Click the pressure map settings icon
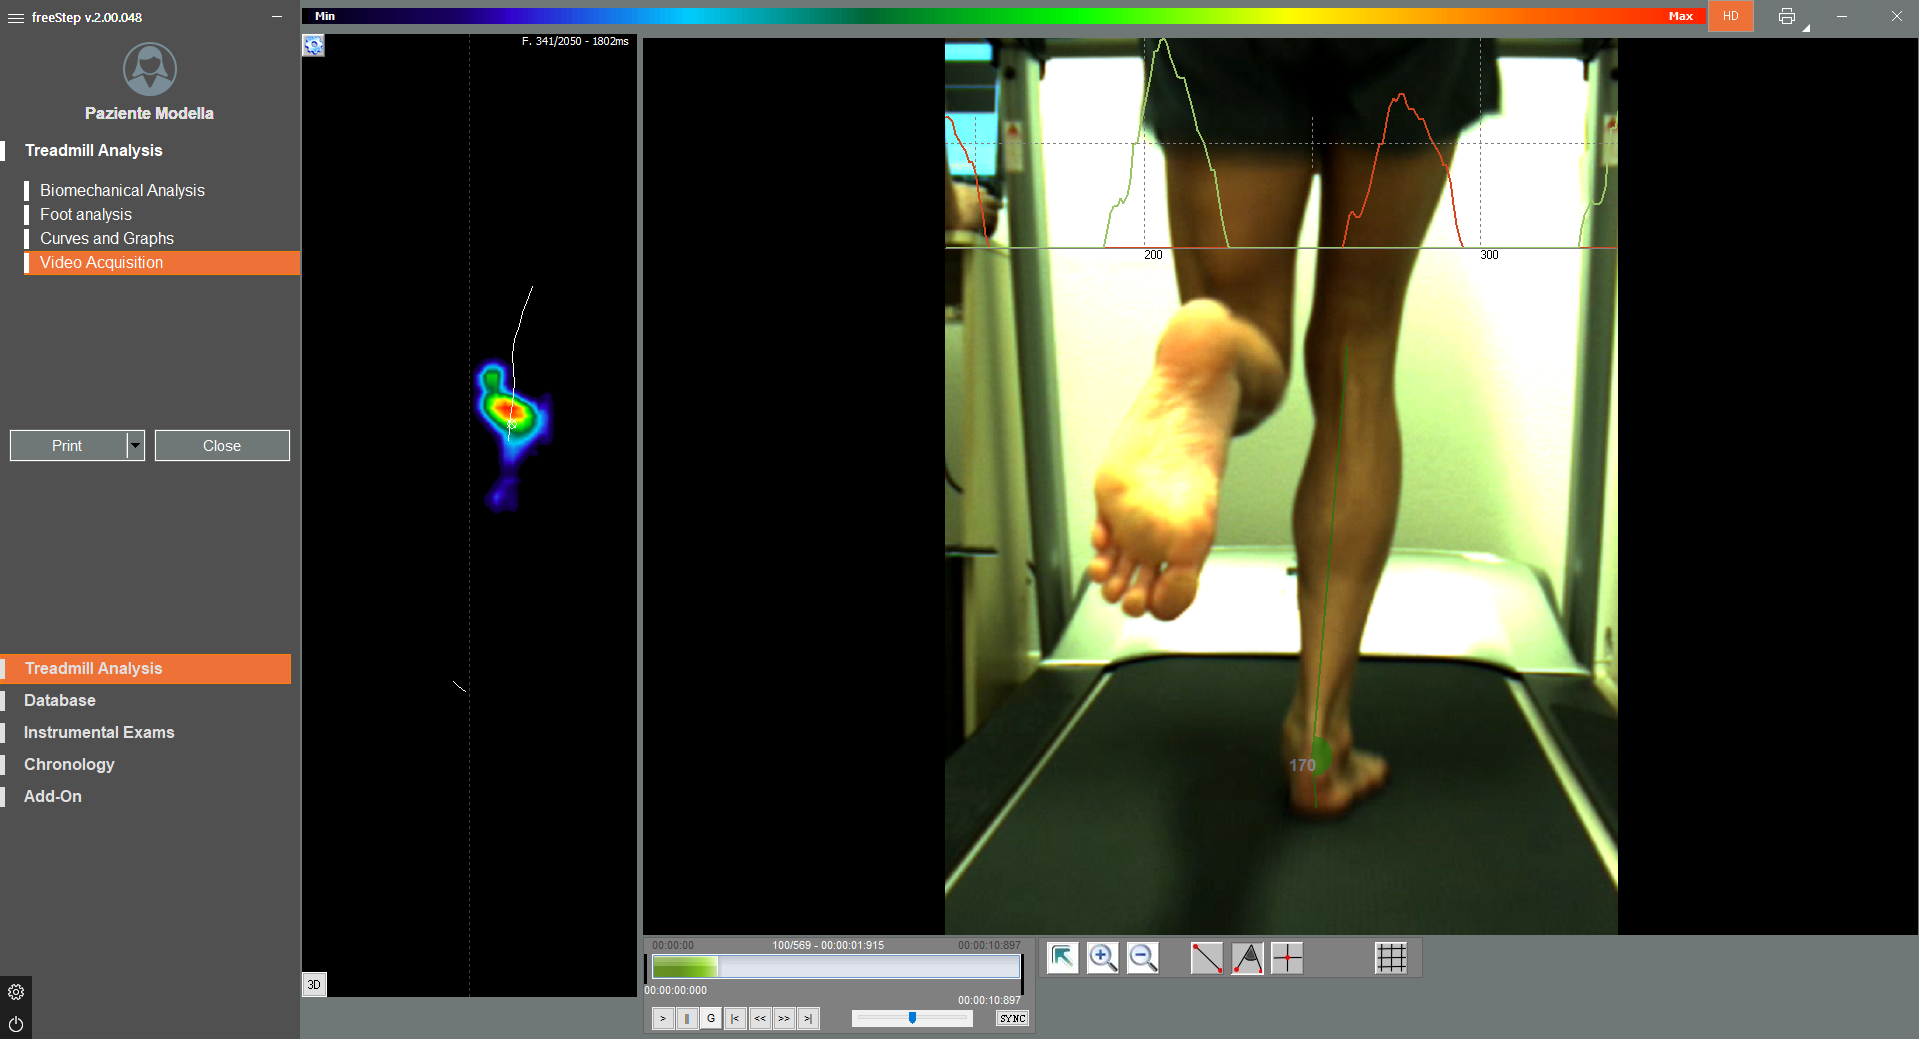This screenshot has height=1039, width=1919. [314, 46]
